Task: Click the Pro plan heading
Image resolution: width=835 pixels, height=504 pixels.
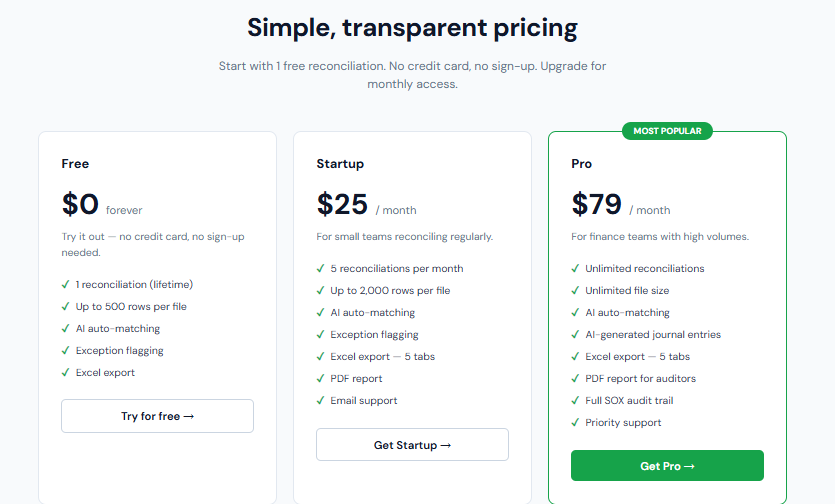Action: [581, 164]
